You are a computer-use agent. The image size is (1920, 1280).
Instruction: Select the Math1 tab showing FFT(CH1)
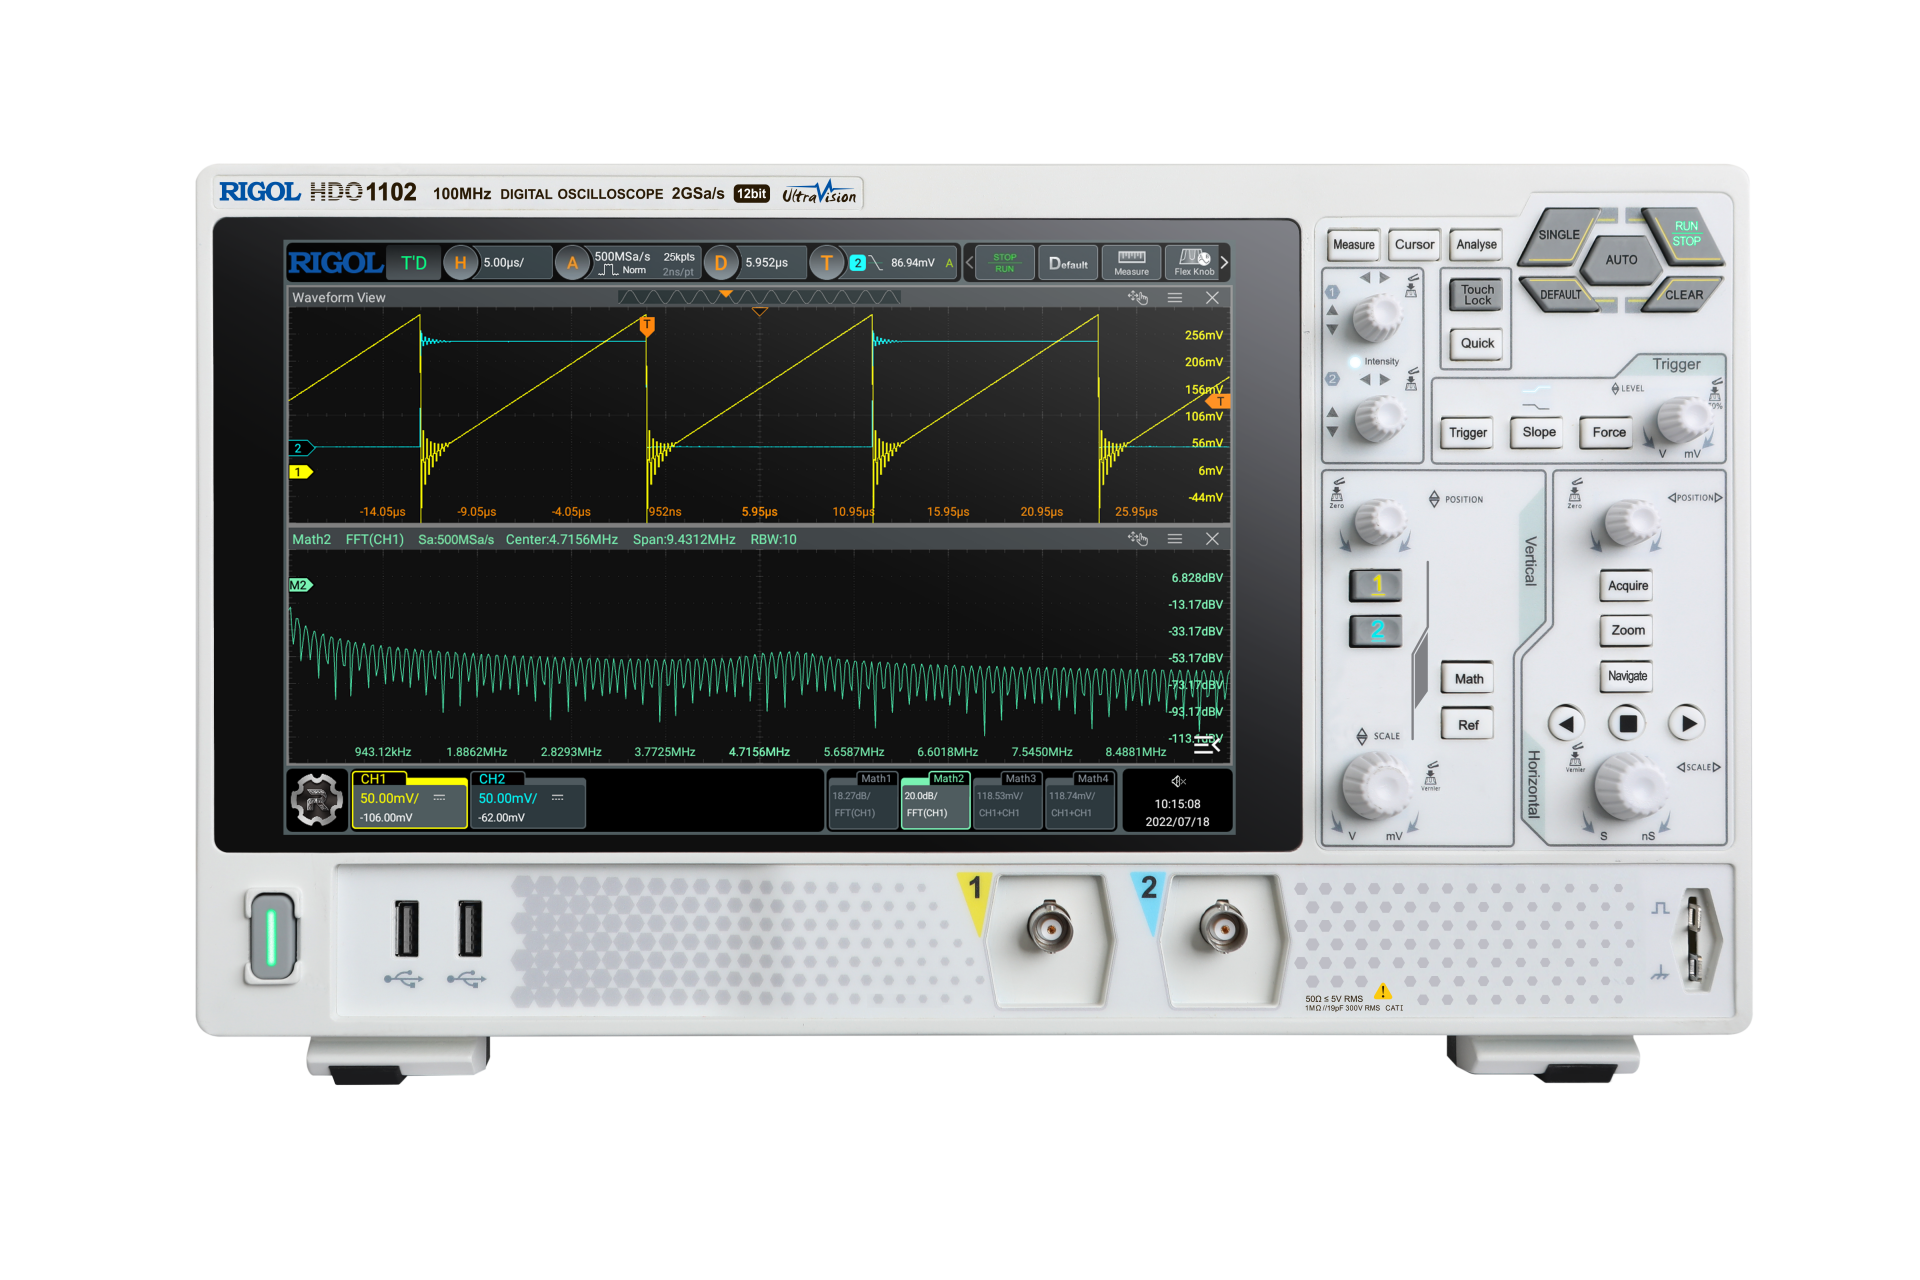coord(862,800)
